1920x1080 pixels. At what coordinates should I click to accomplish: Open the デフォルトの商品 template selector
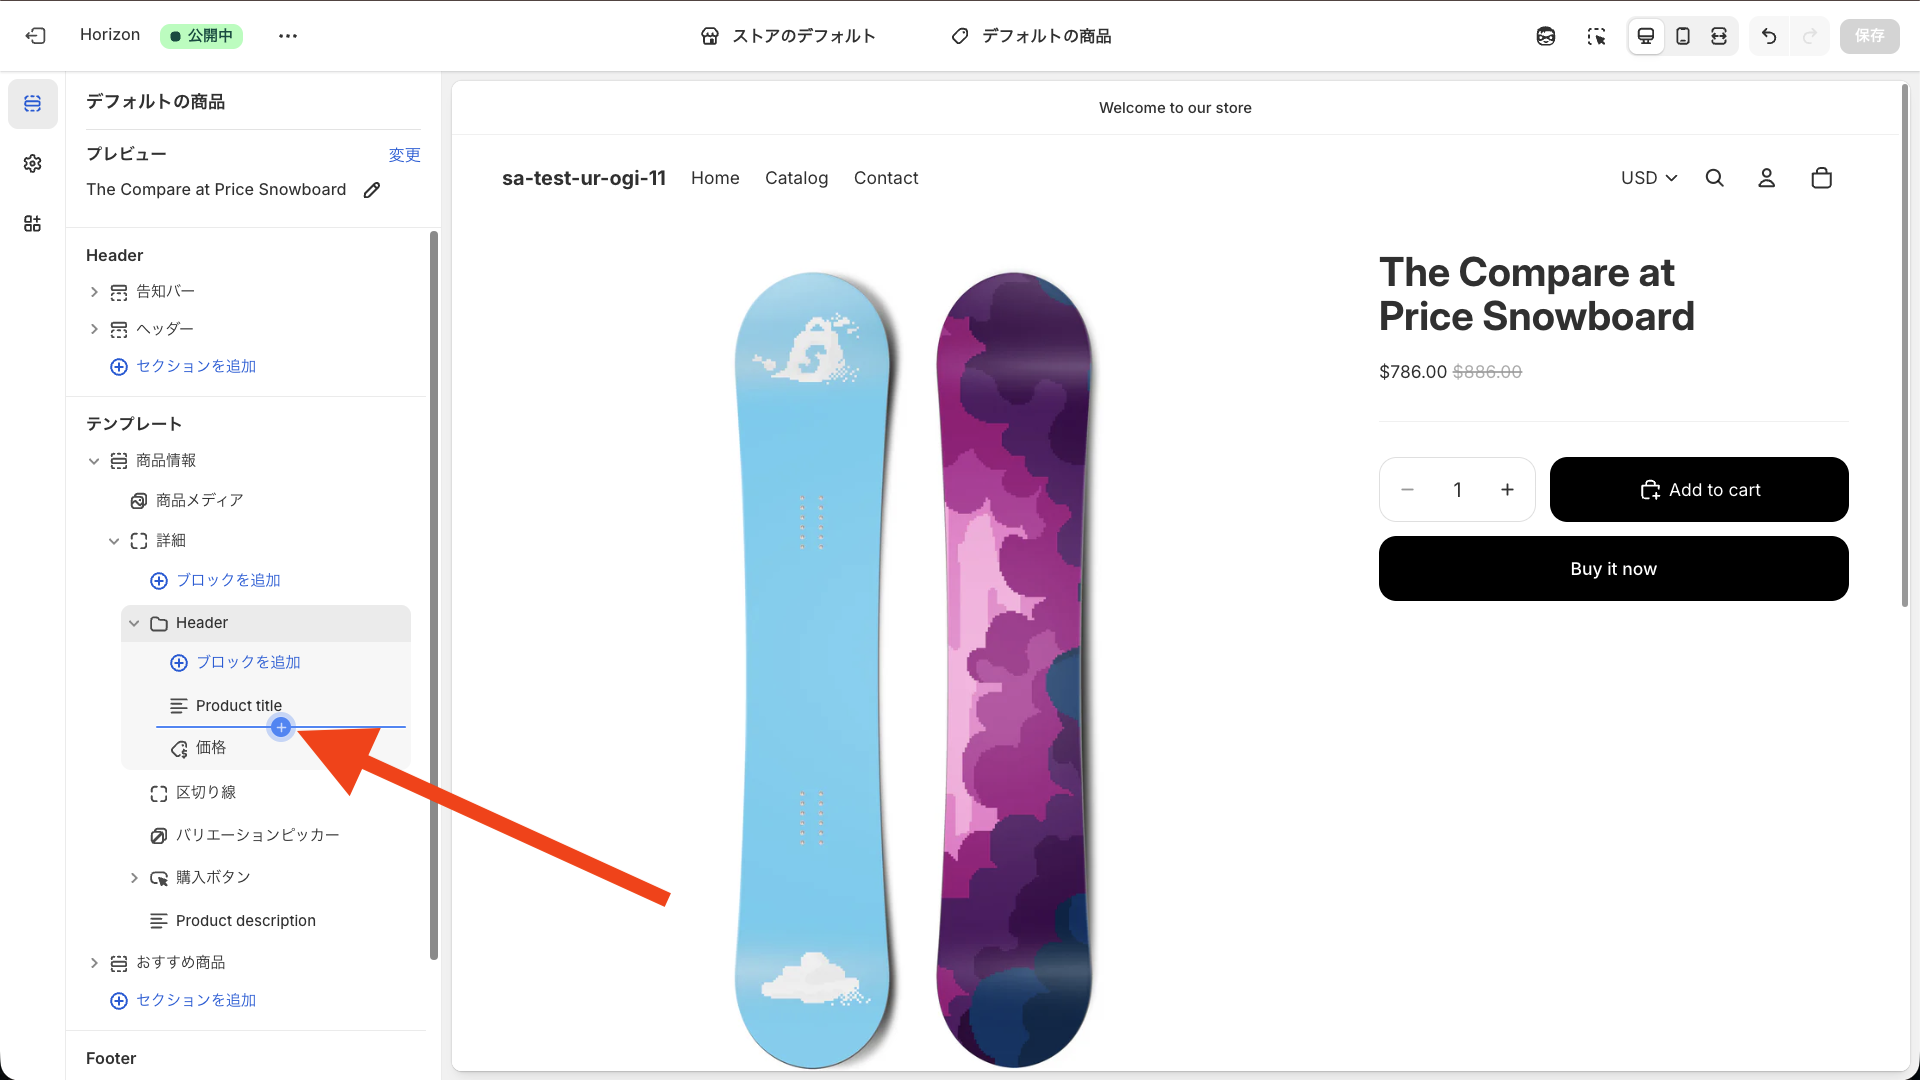[x=1031, y=36]
